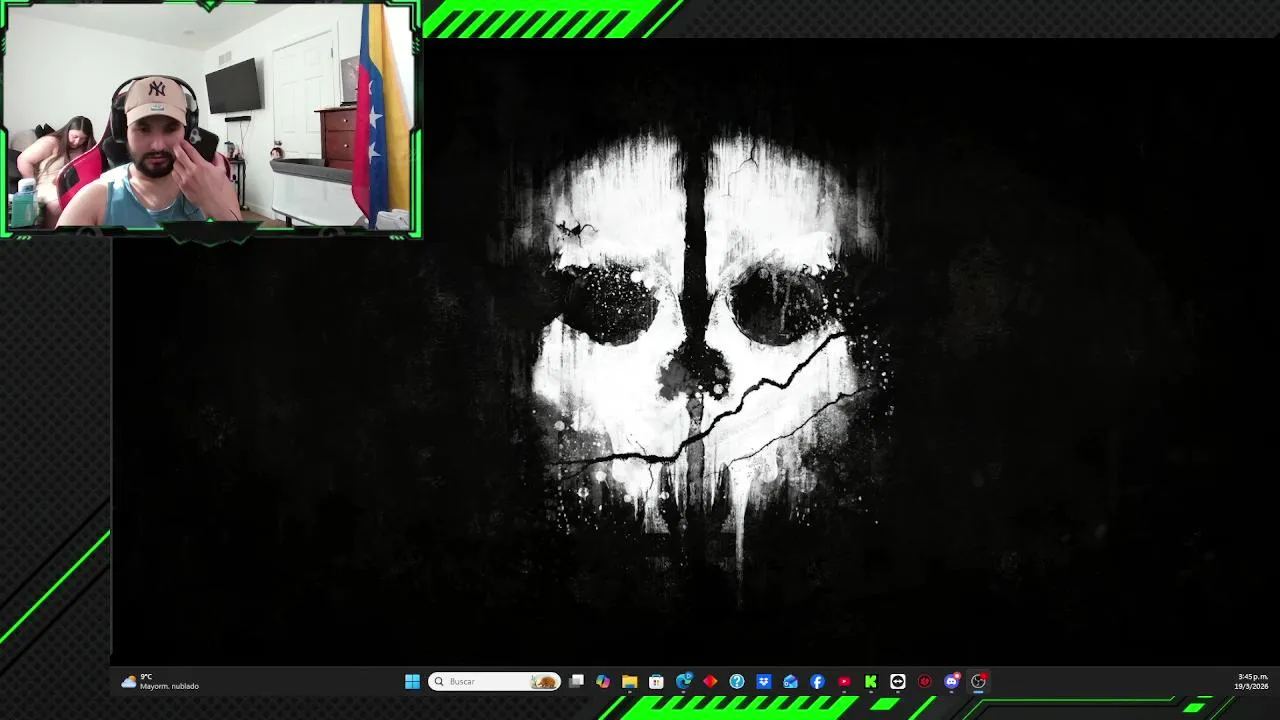Open the TeamViewer taskbar icon
The width and height of the screenshot is (1280, 720).
click(x=898, y=681)
